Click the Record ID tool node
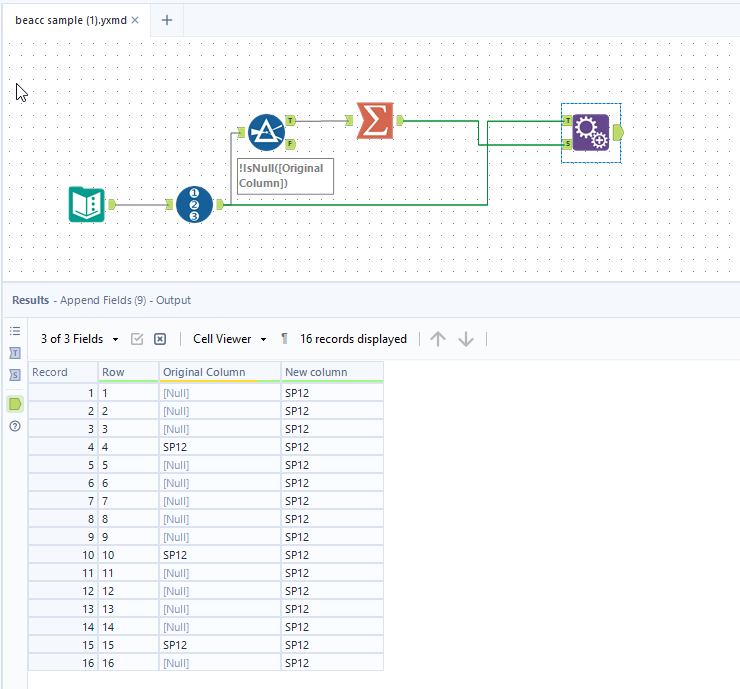 click(194, 204)
